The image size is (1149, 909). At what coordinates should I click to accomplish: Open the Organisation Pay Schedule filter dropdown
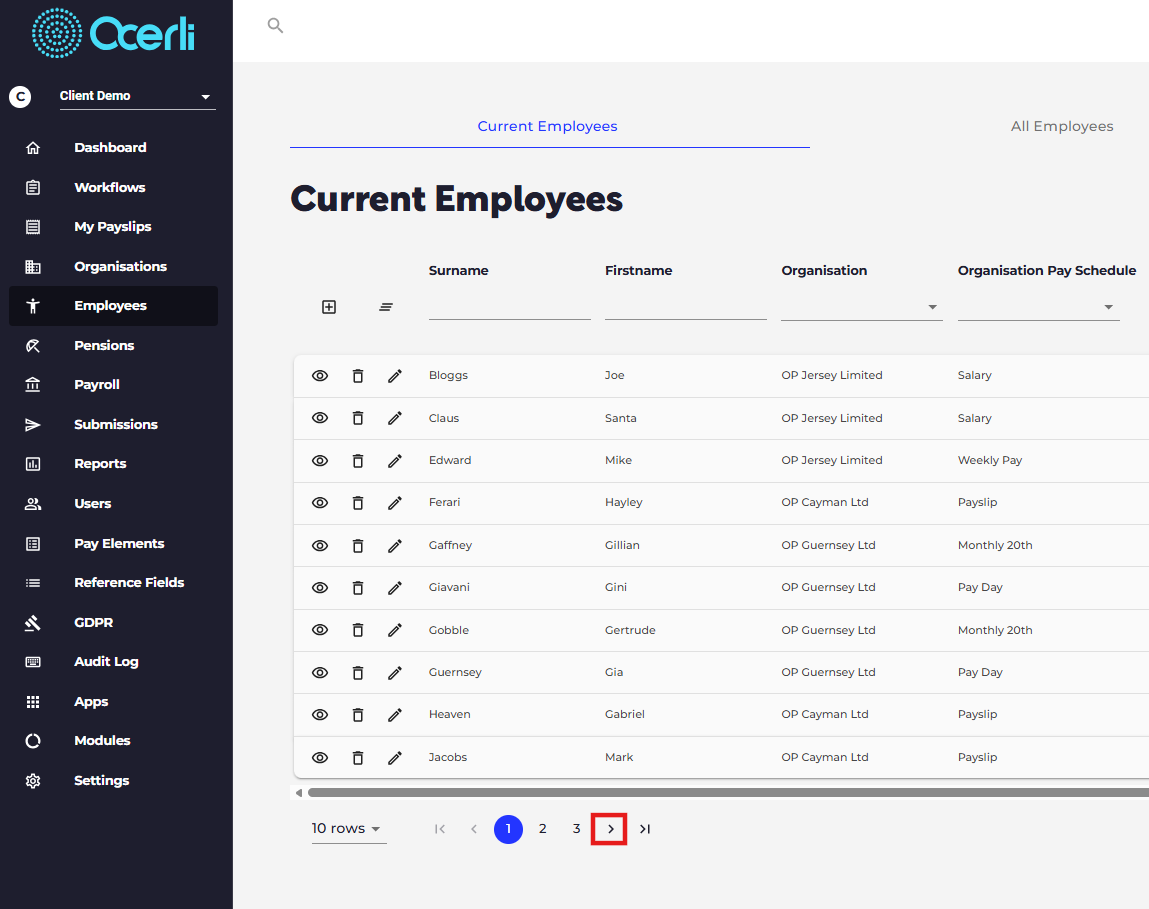[1038, 307]
